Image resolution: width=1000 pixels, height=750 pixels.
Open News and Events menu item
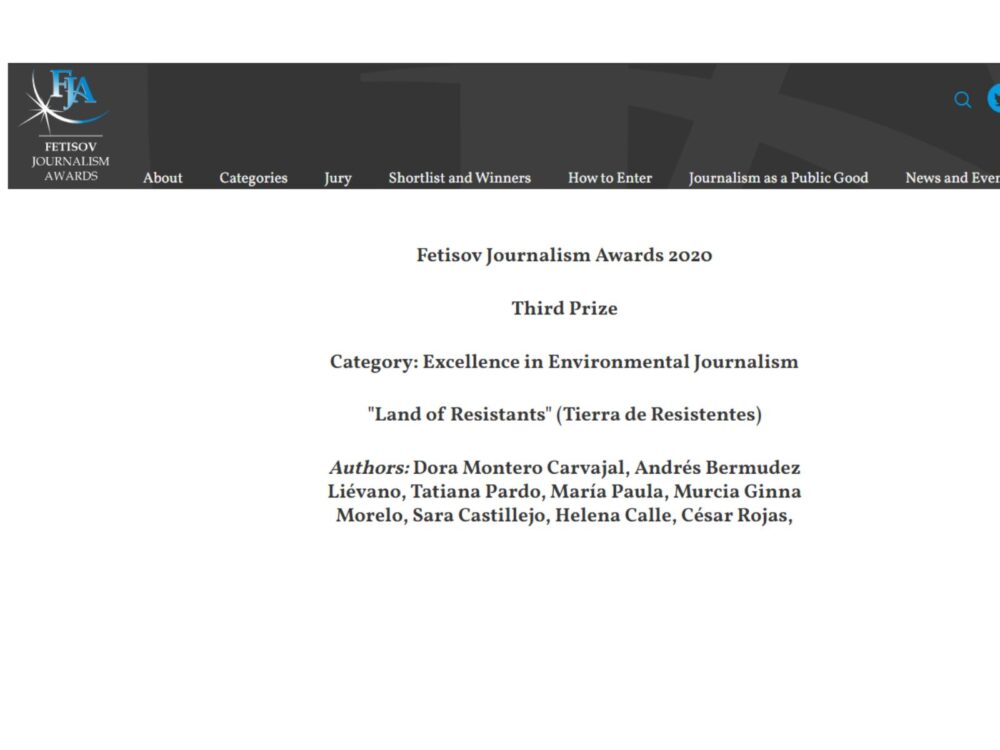tap(952, 178)
